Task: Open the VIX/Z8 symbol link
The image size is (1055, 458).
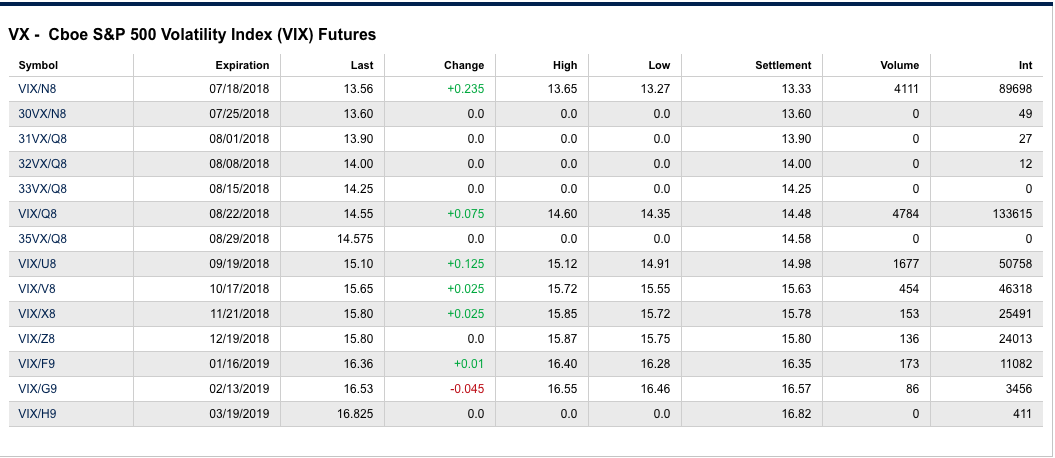Action: [38, 339]
